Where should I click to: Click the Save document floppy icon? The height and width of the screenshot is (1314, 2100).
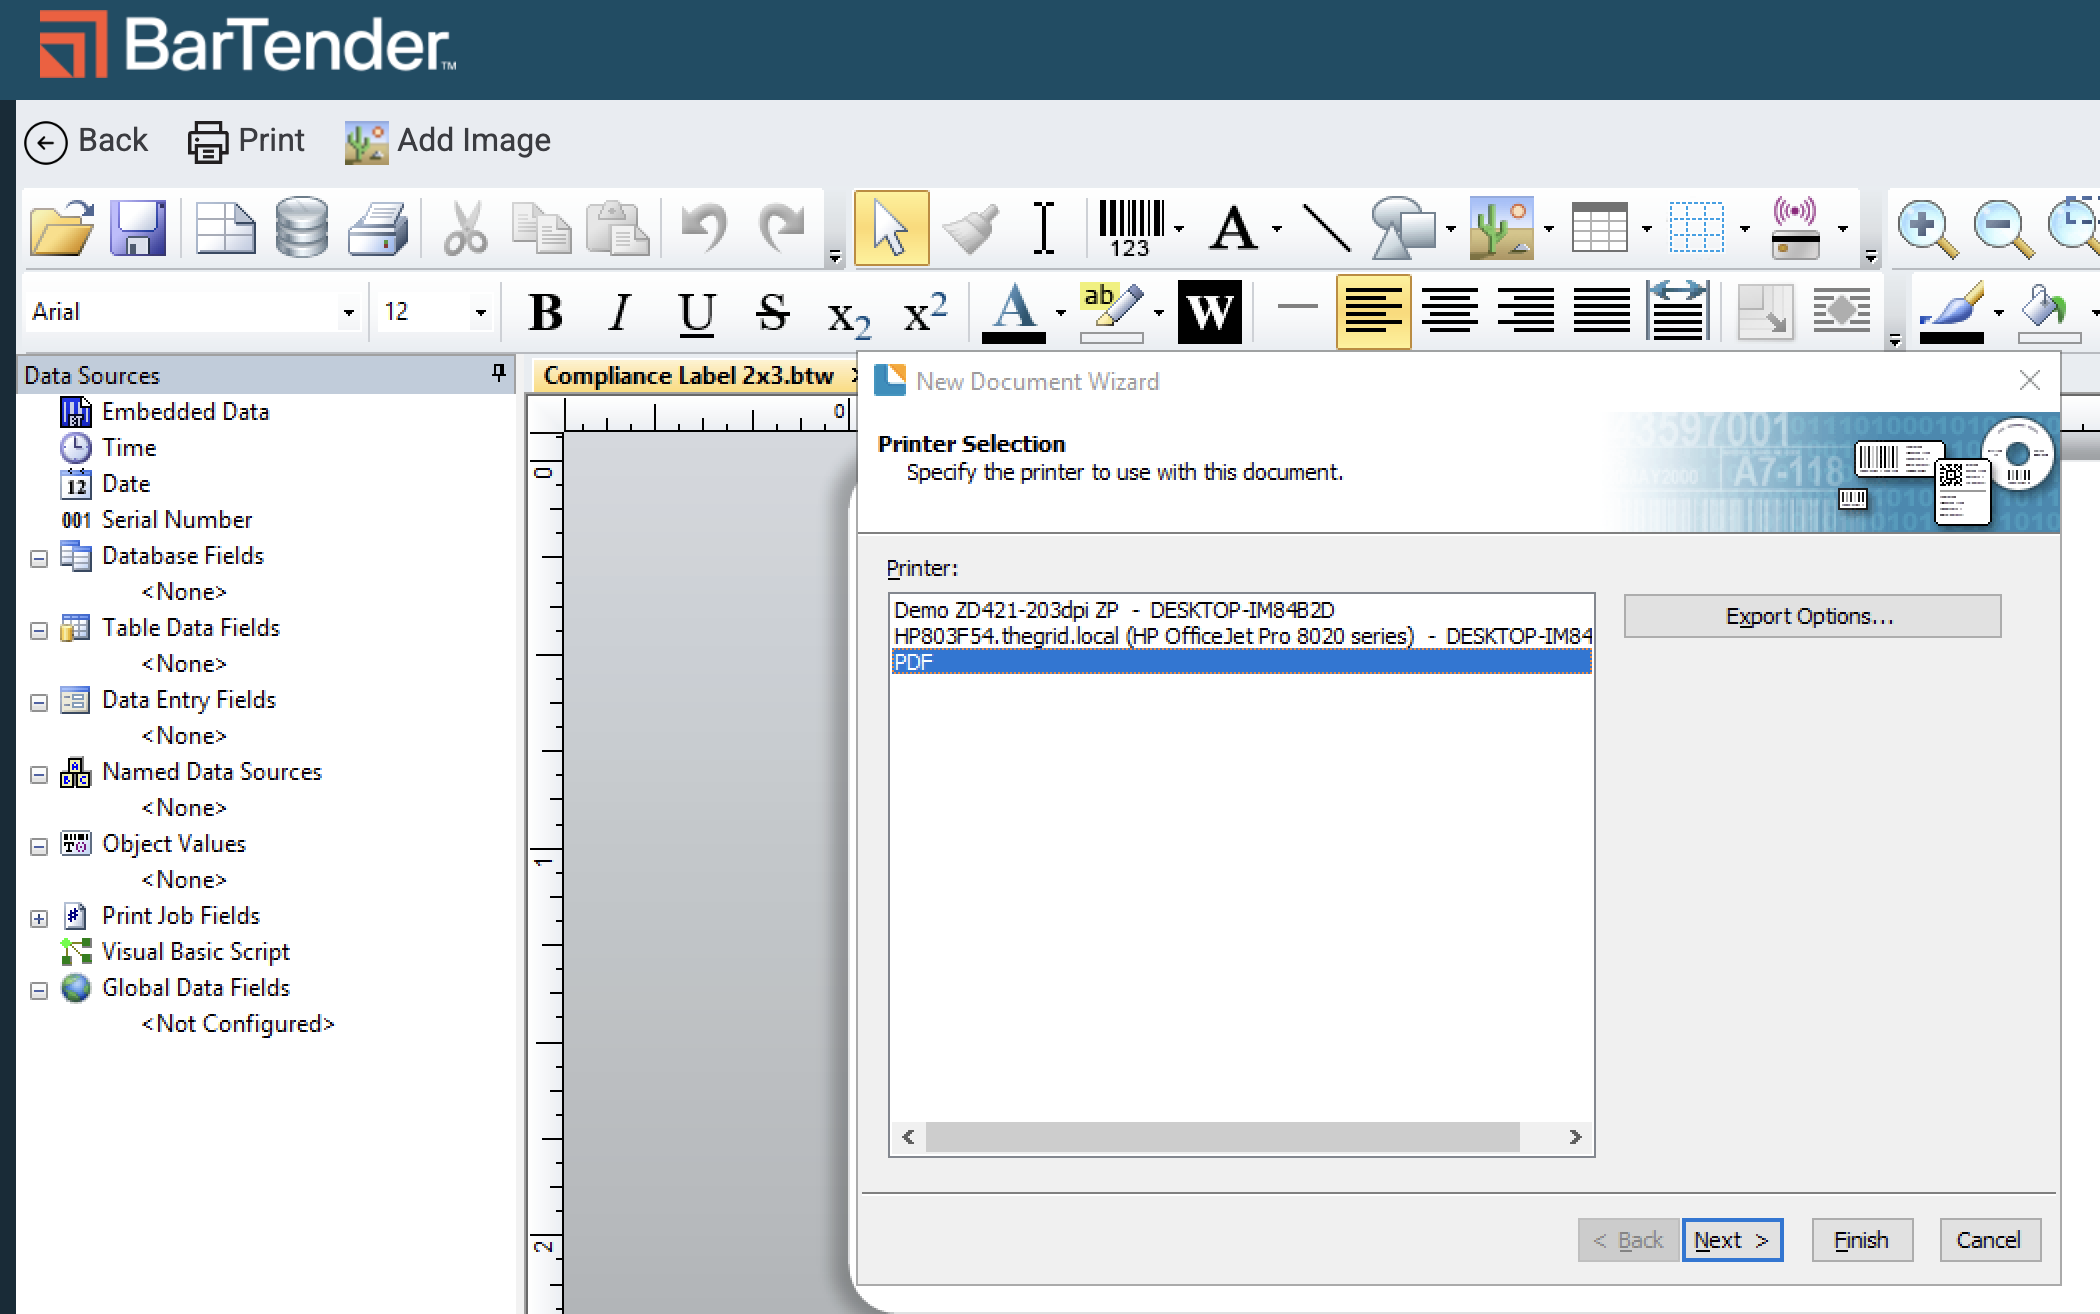coord(137,228)
